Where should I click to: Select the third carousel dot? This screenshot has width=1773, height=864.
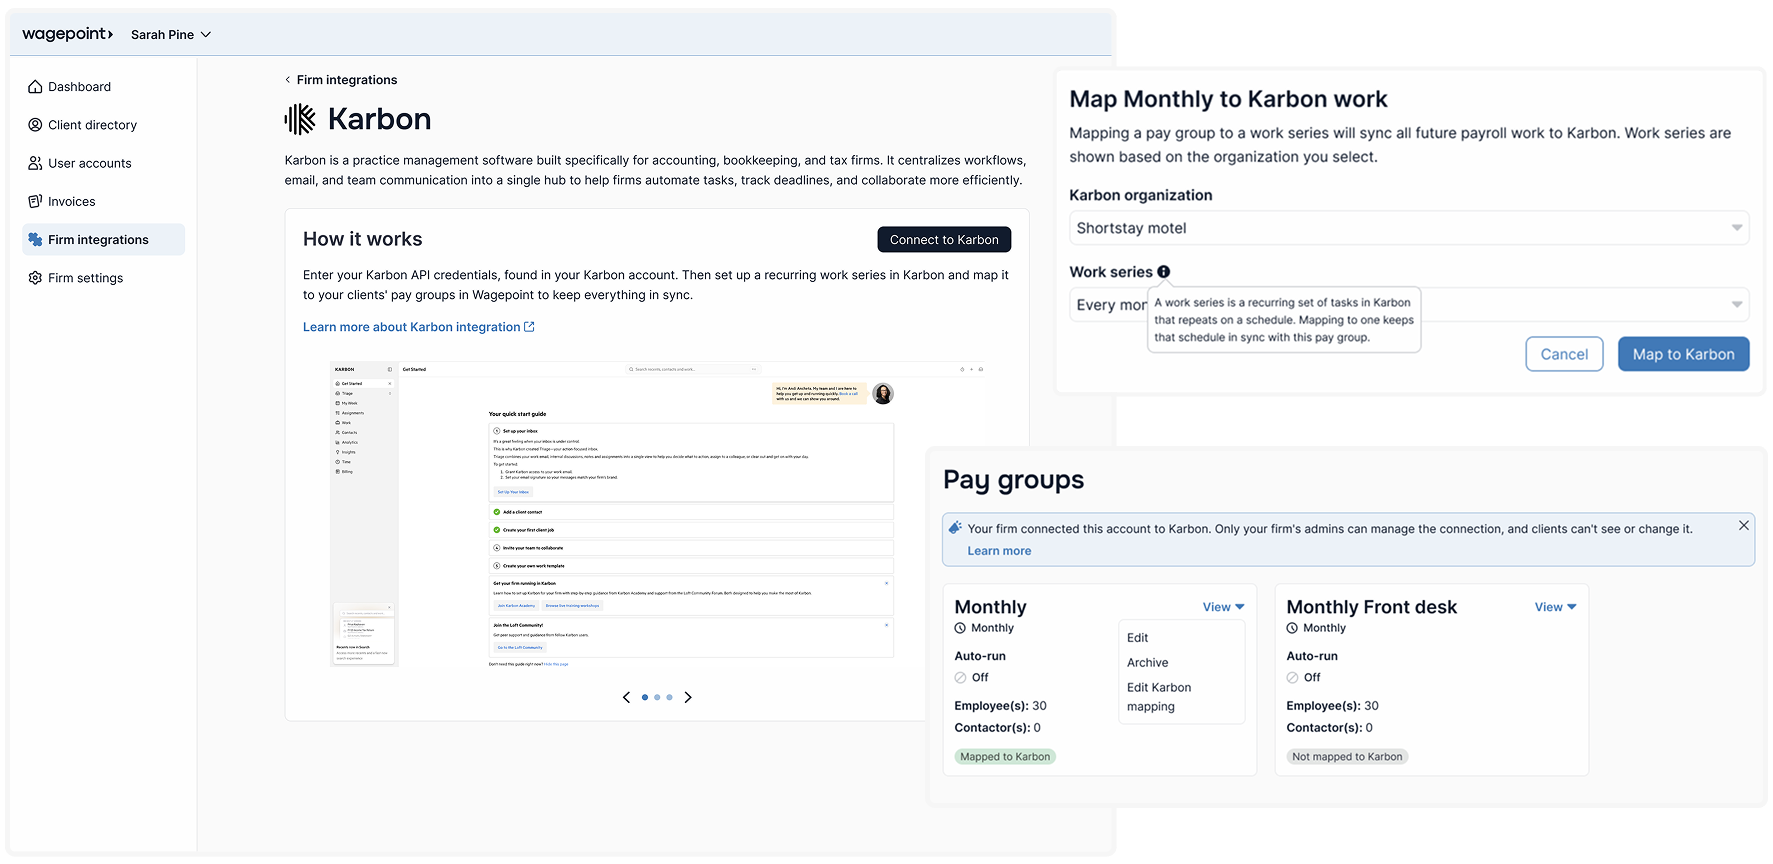click(x=669, y=697)
